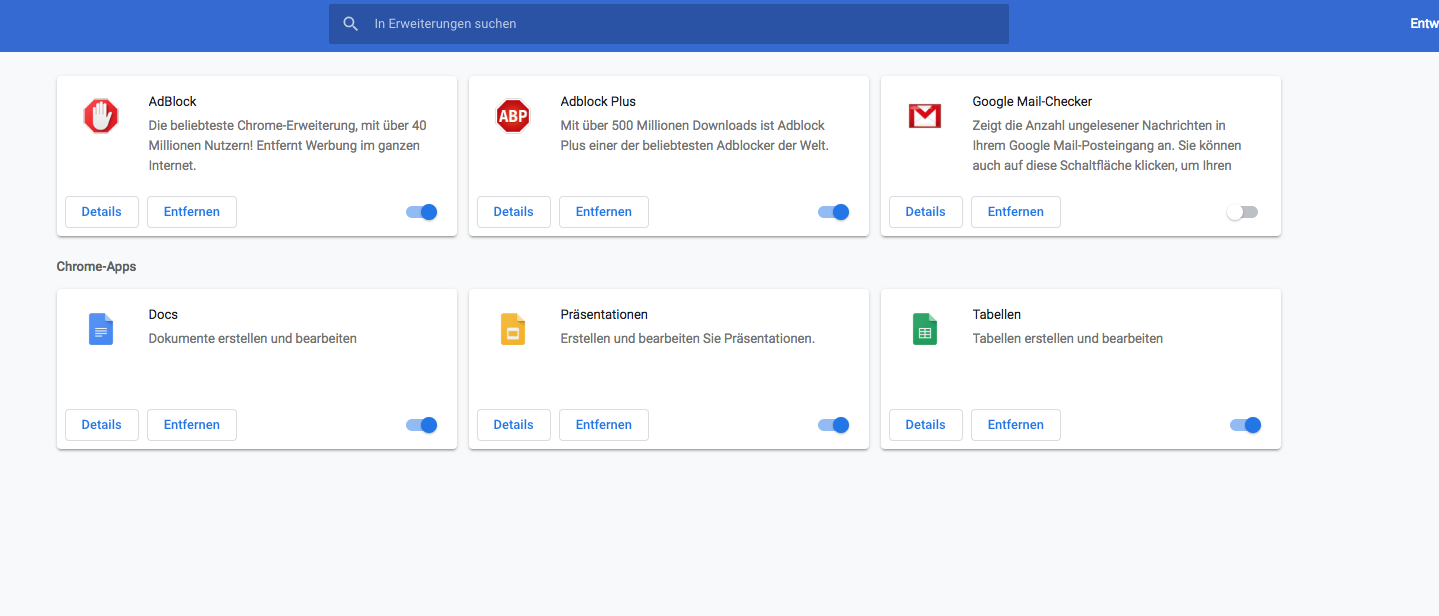The height and width of the screenshot is (616, 1439).
Task: Click Entfernen for Google Mail-Checker
Action: tap(1016, 212)
